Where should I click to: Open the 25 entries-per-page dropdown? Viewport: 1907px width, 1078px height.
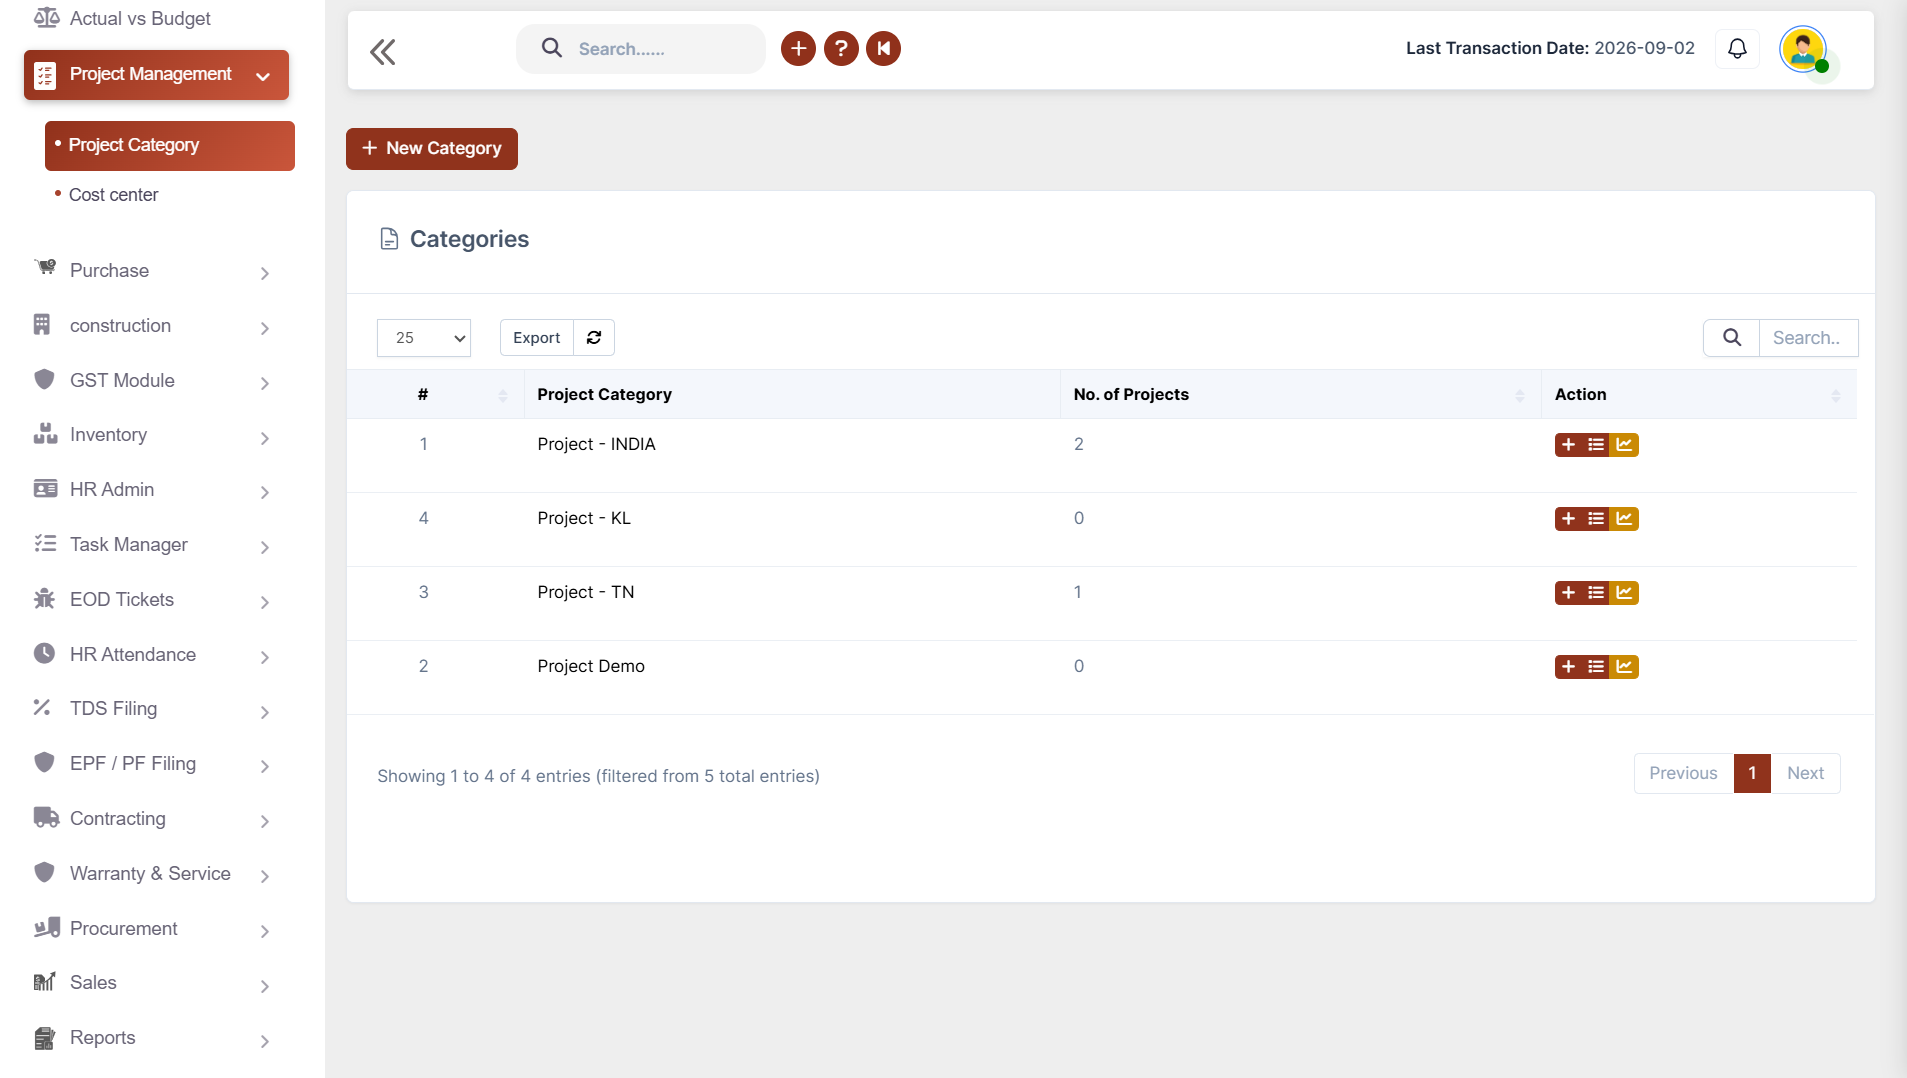coord(424,338)
